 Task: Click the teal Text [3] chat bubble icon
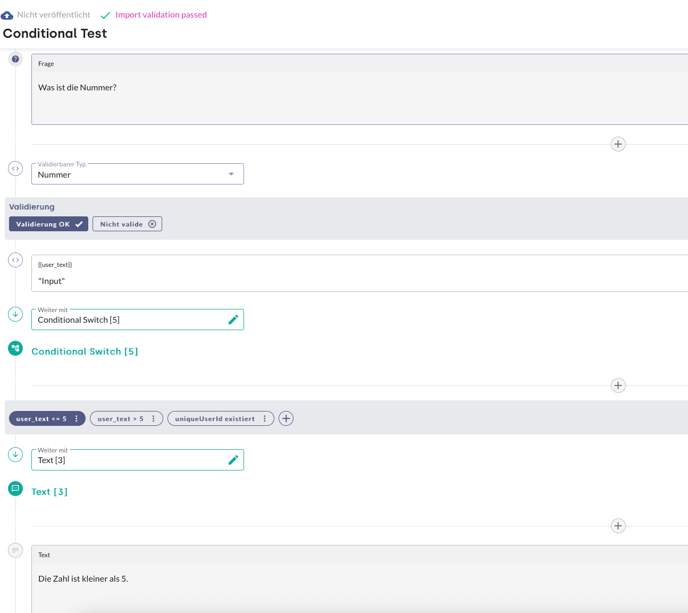coord(15,489)
